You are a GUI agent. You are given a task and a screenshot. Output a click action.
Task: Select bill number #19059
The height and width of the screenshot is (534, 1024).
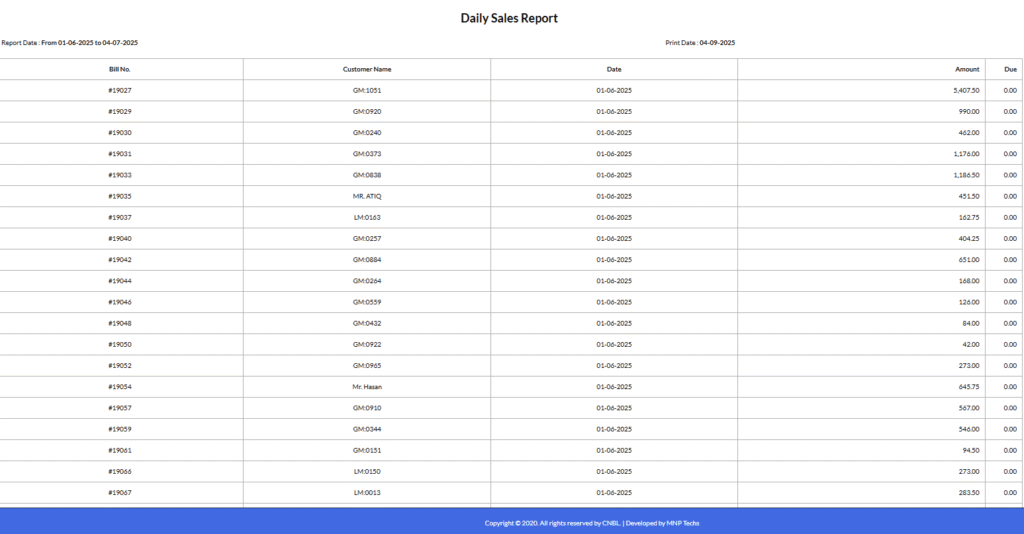point(120,430)
